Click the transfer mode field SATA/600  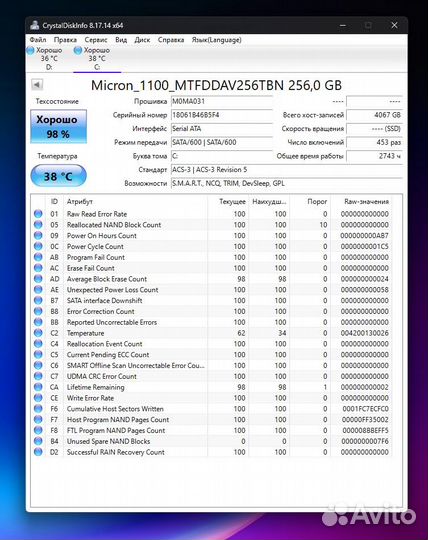pyautogui.click(x=222, y=142)
